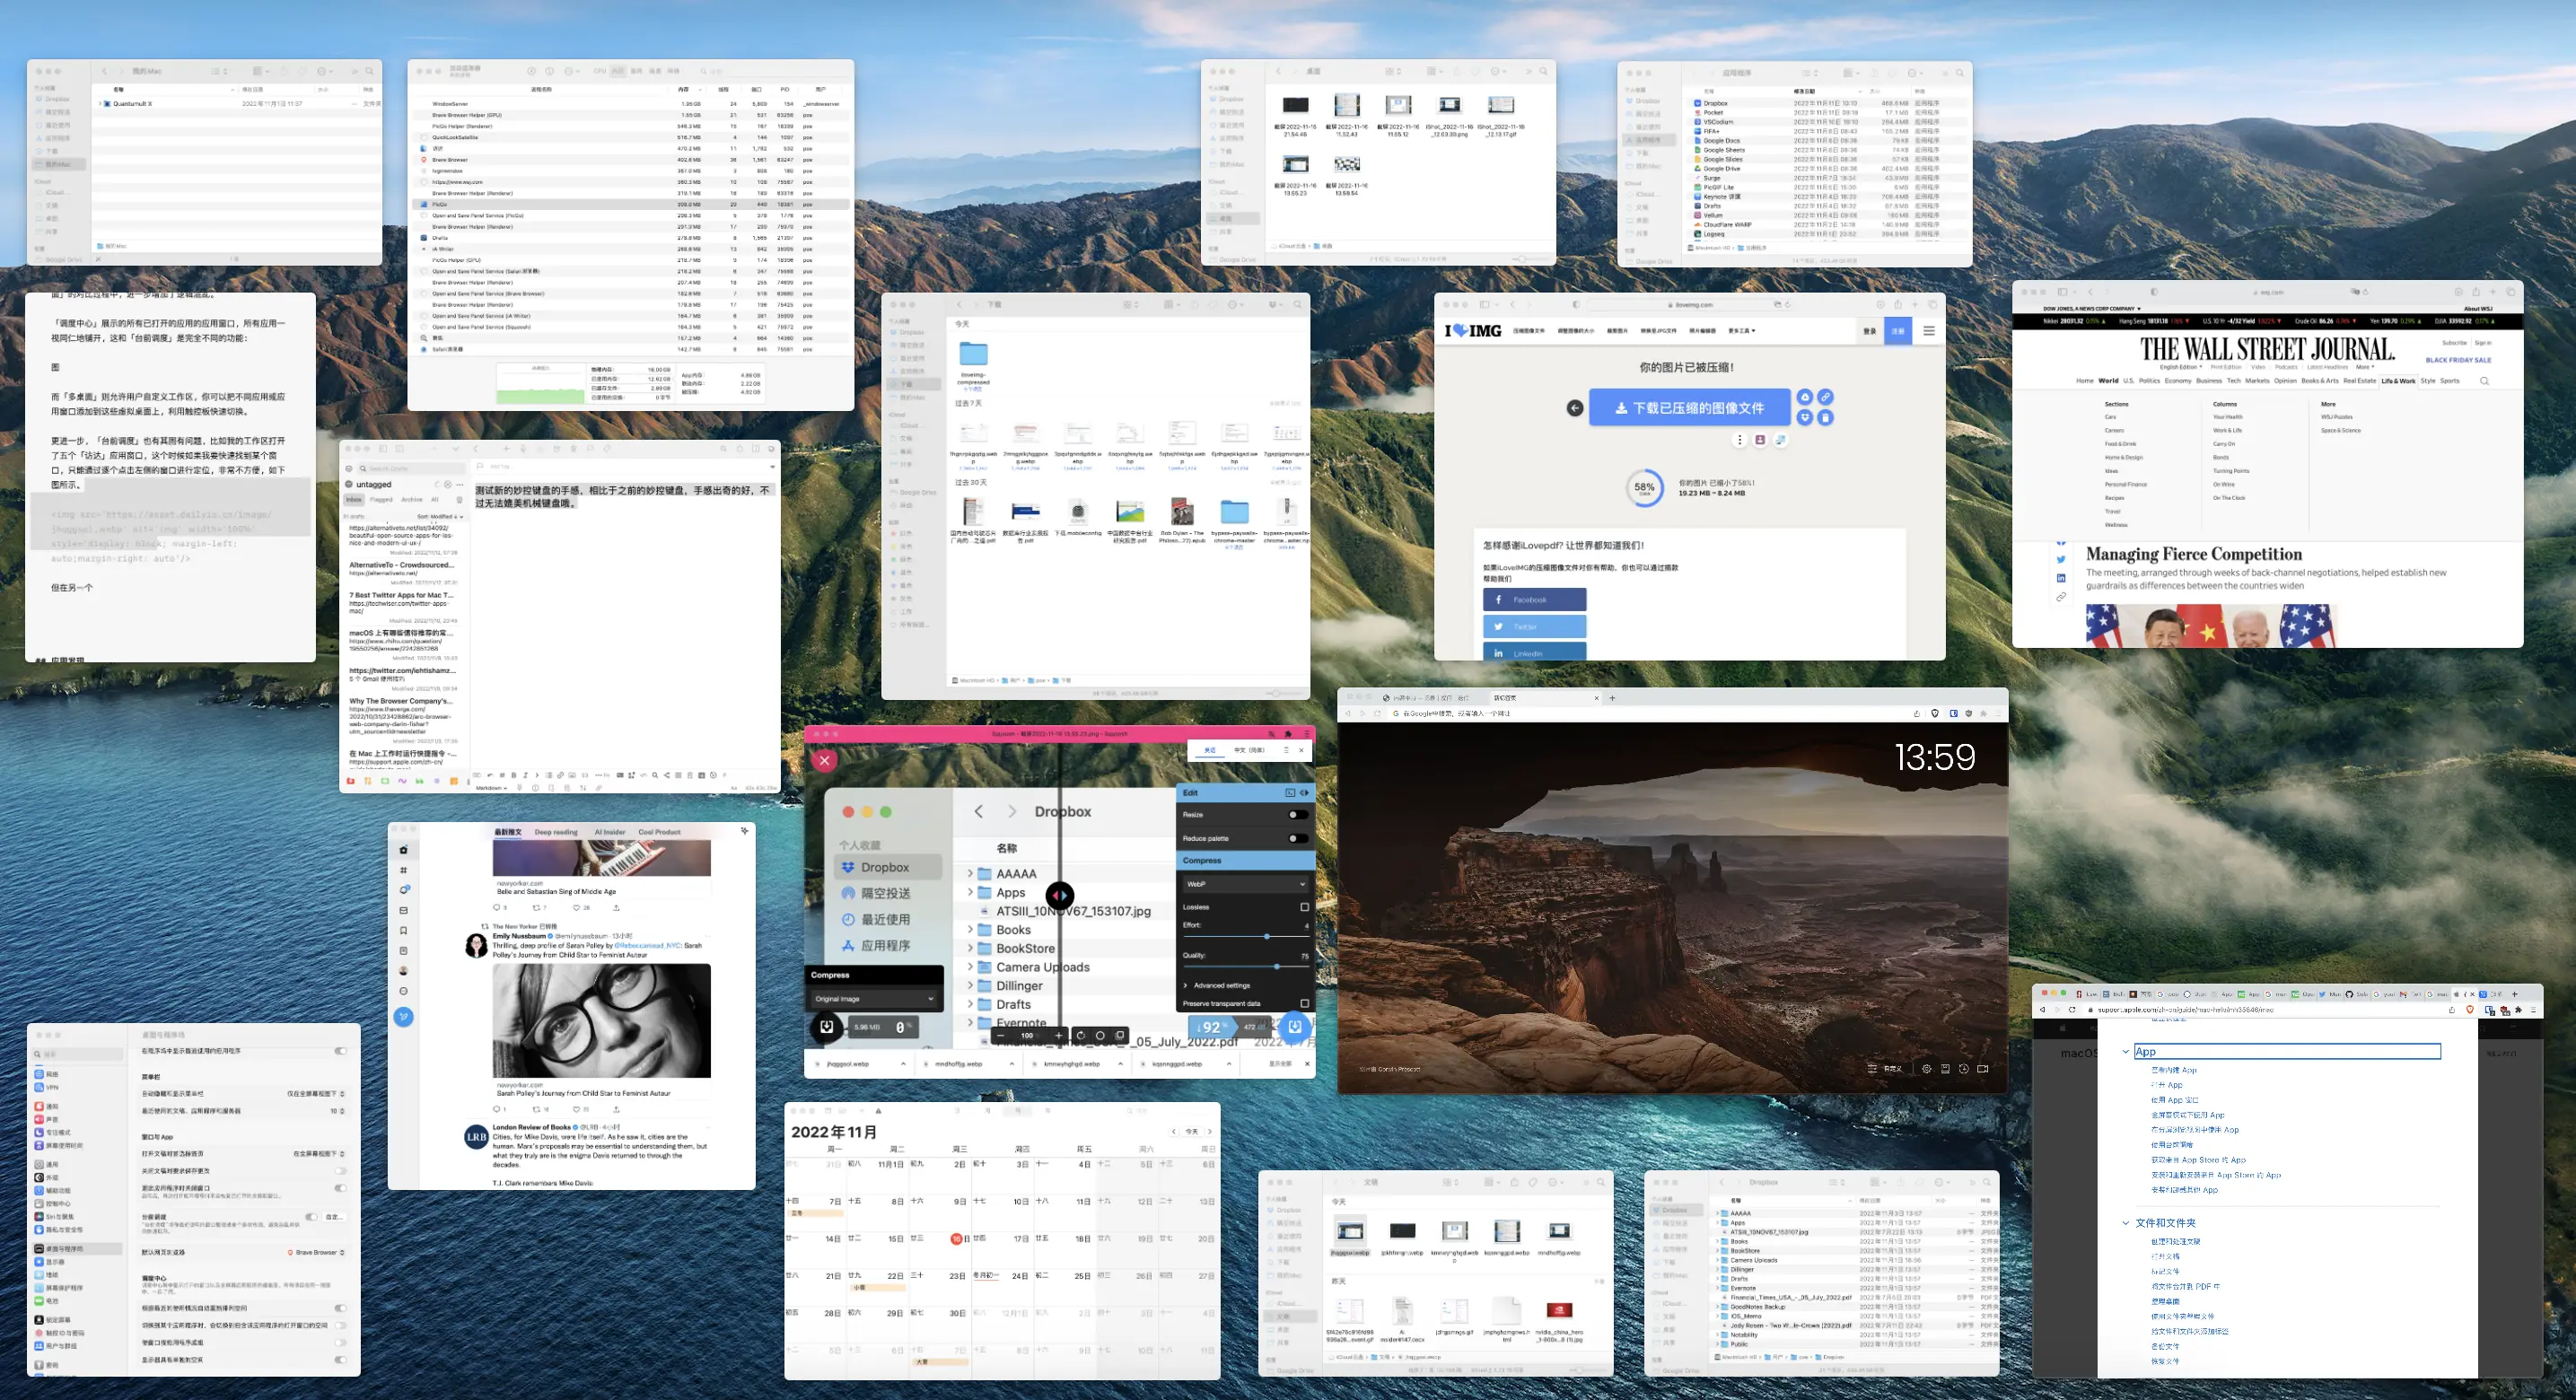Image resolution: width=2576 pixels, height=1400 pixels.
Task: Toggle the Resize switch in Squoosh
Action: click(1297, 815)
